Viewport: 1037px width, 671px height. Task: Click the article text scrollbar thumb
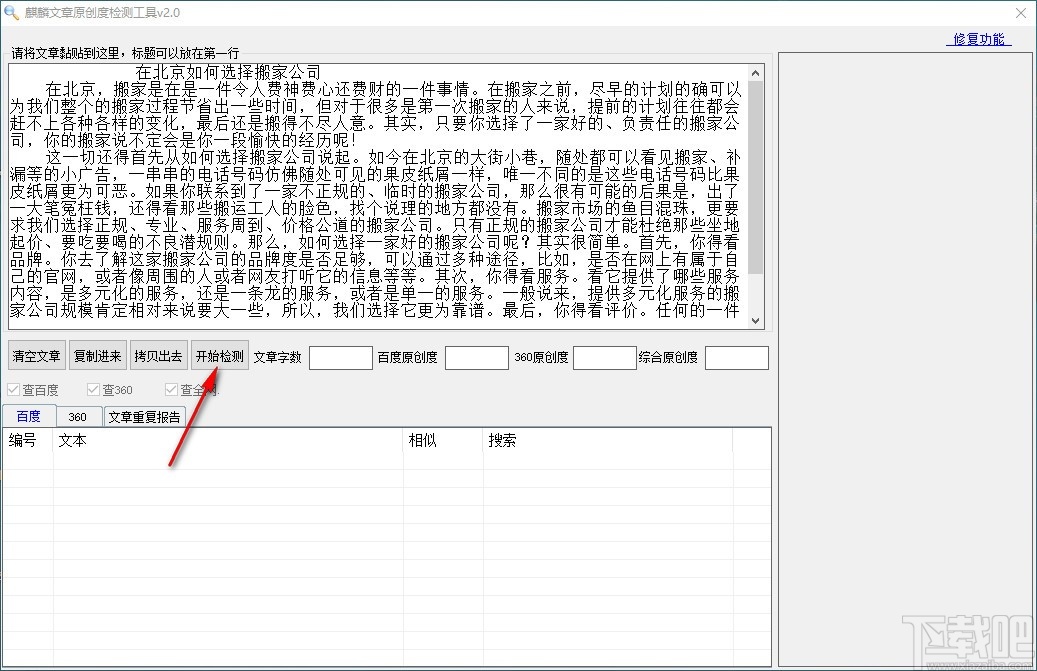(x=756, y=177)
